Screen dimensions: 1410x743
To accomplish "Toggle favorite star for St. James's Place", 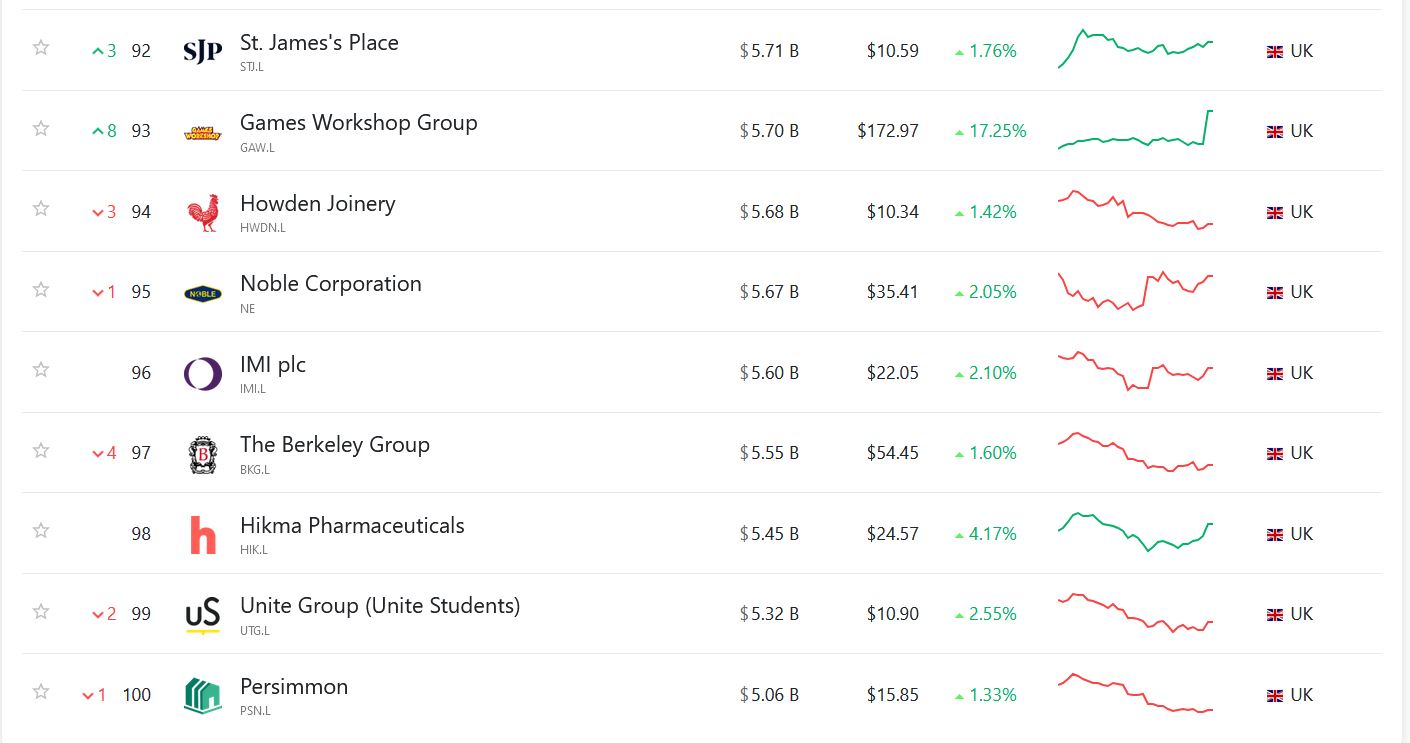I will pyautogui.click(x=41, y=48).
